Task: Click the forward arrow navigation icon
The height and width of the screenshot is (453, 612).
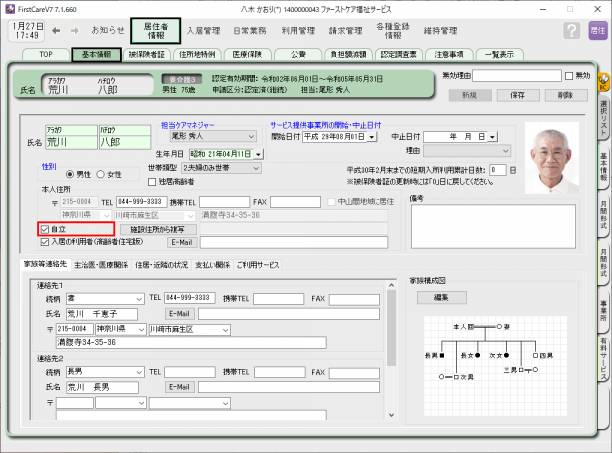Action: 75,30
